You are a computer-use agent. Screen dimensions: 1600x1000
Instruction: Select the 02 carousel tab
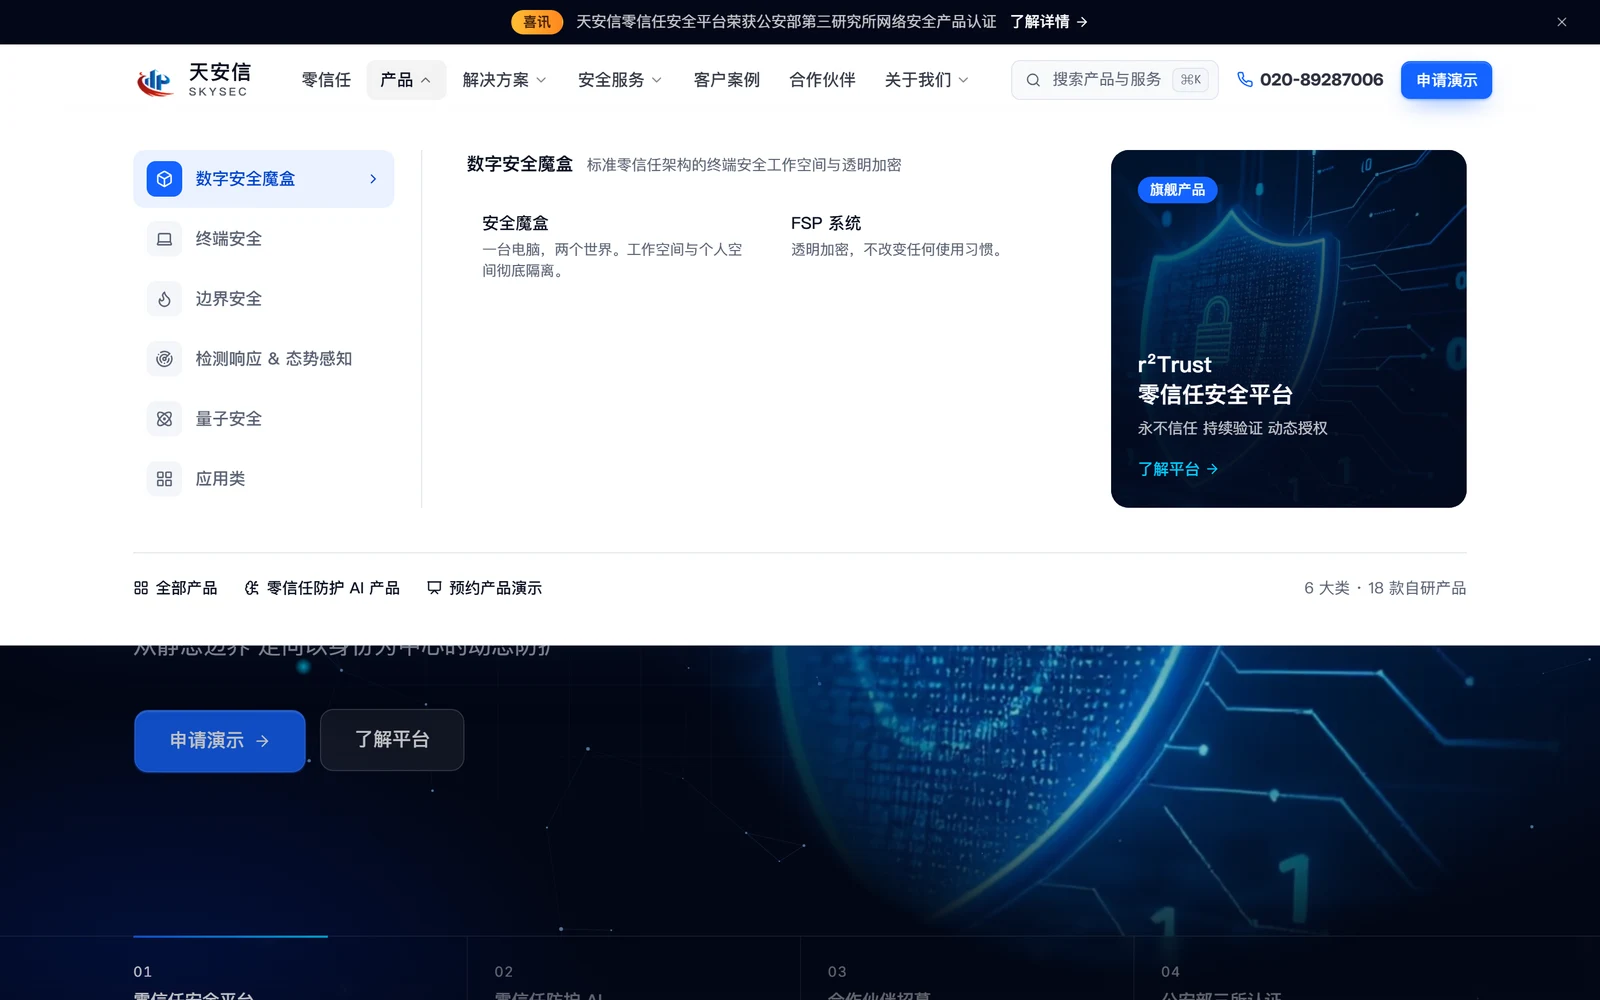point(634,968)
